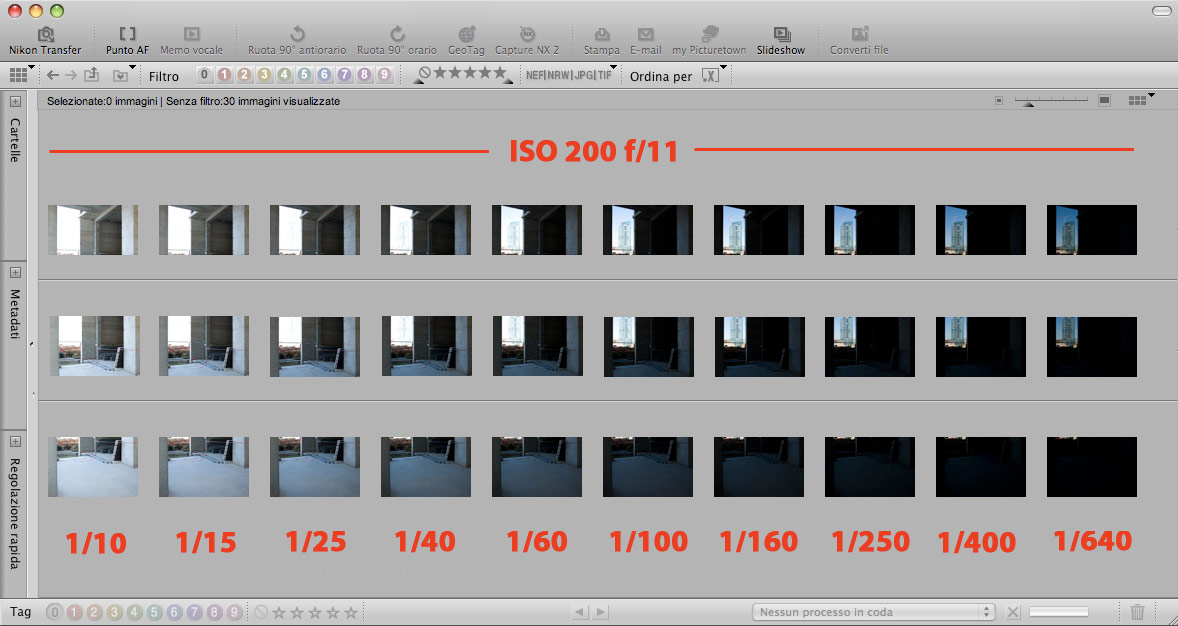Click the largest thumbnail size icon
This screenshot has height=626, width=1178.
(1104, 101)
